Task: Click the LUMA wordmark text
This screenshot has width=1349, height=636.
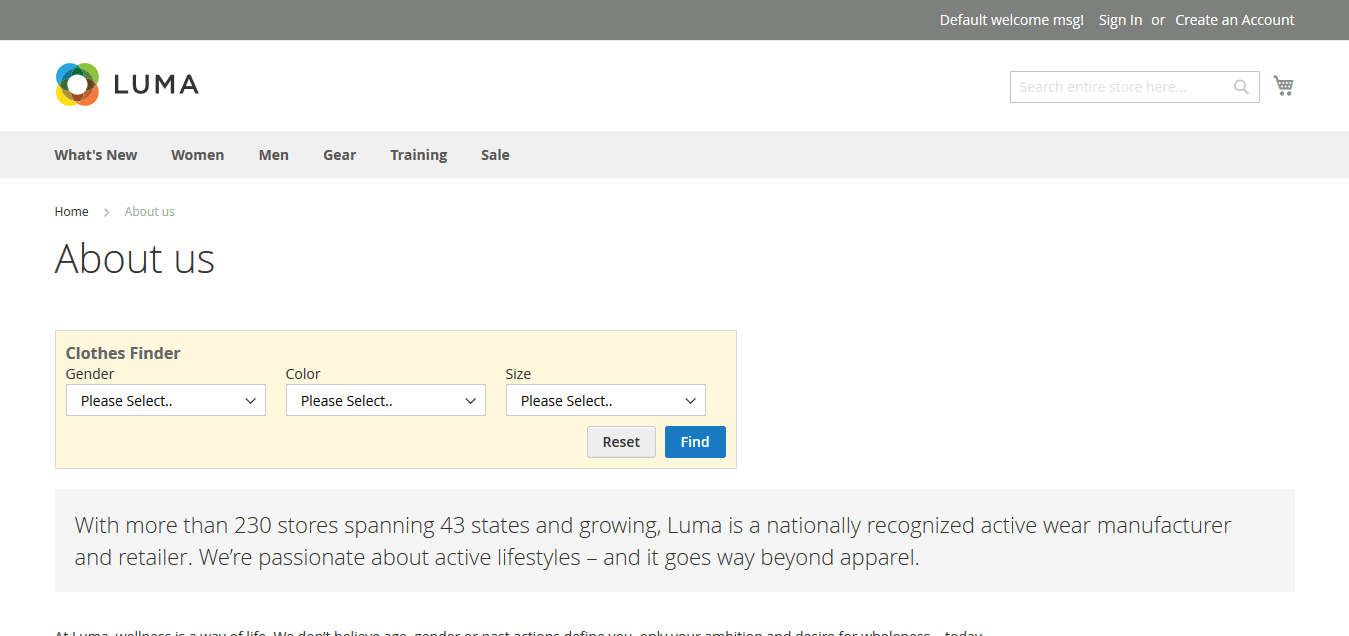Action: click(x=156, y=85)
